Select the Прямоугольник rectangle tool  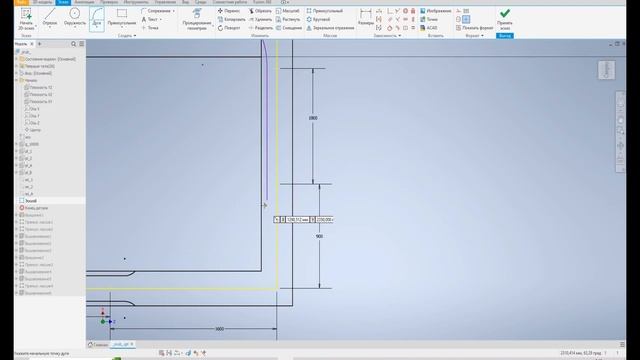click(x=122, y=18)
